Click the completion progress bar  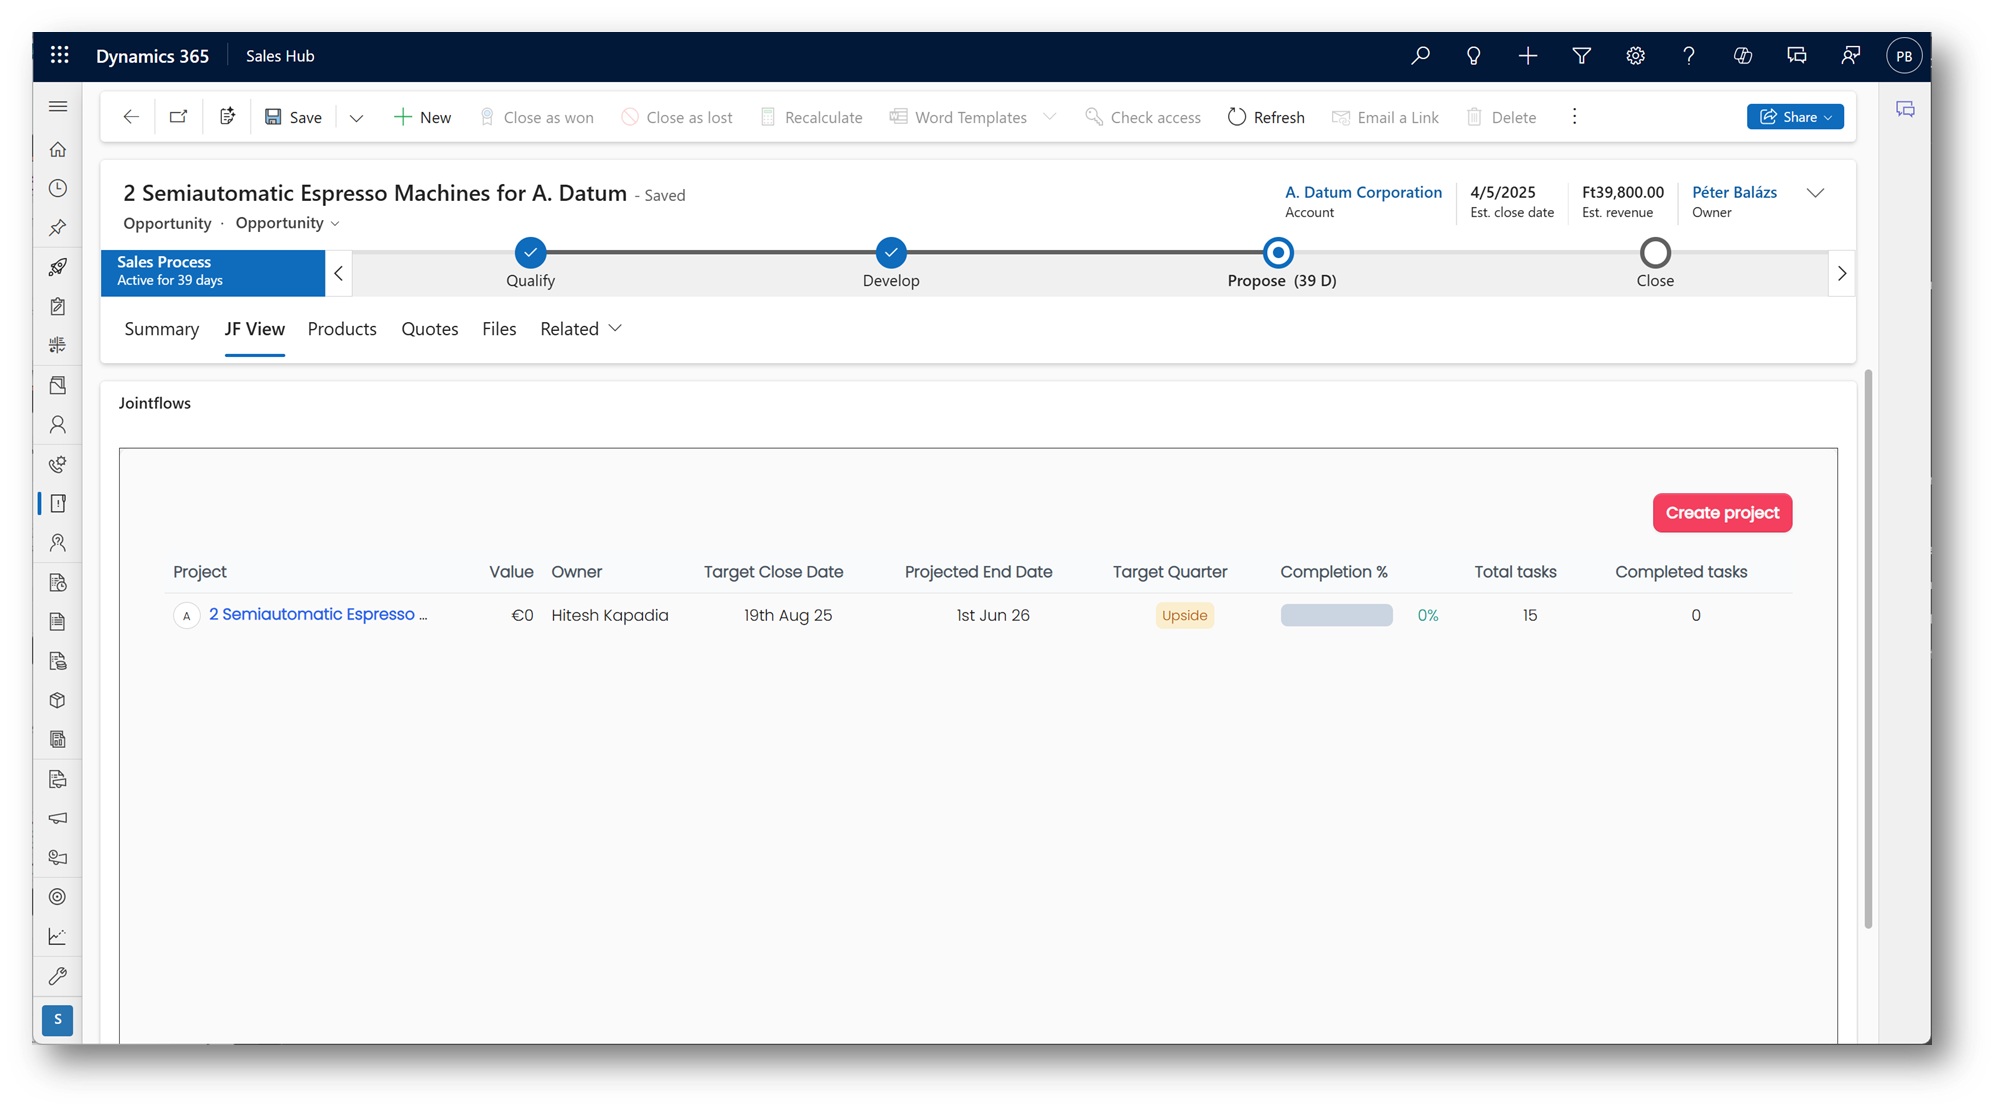(1336, 615)
